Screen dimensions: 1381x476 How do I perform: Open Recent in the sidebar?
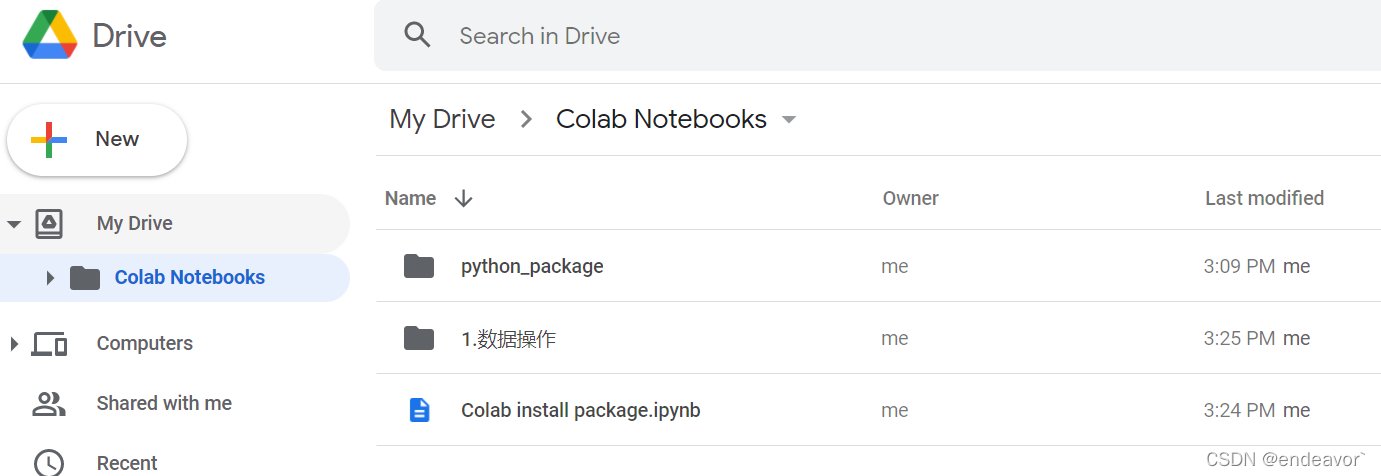pos(127,463)
